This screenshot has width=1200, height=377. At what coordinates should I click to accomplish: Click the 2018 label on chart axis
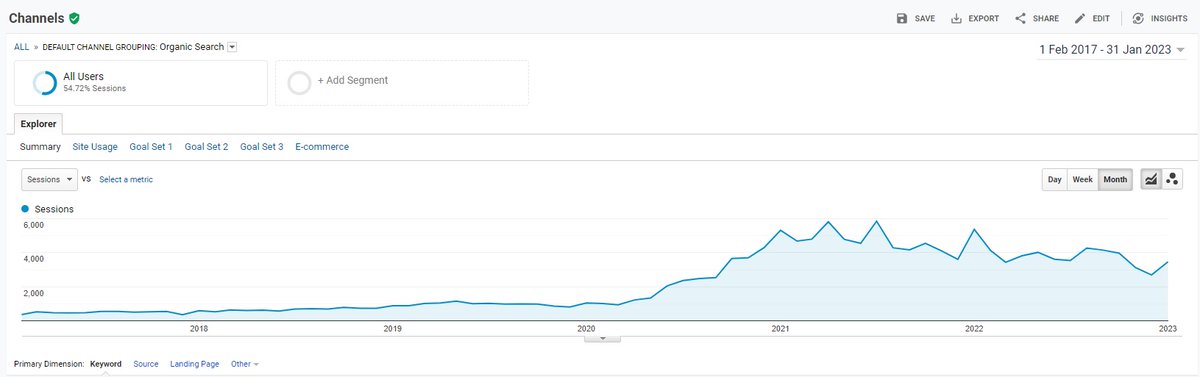[199, 328]
